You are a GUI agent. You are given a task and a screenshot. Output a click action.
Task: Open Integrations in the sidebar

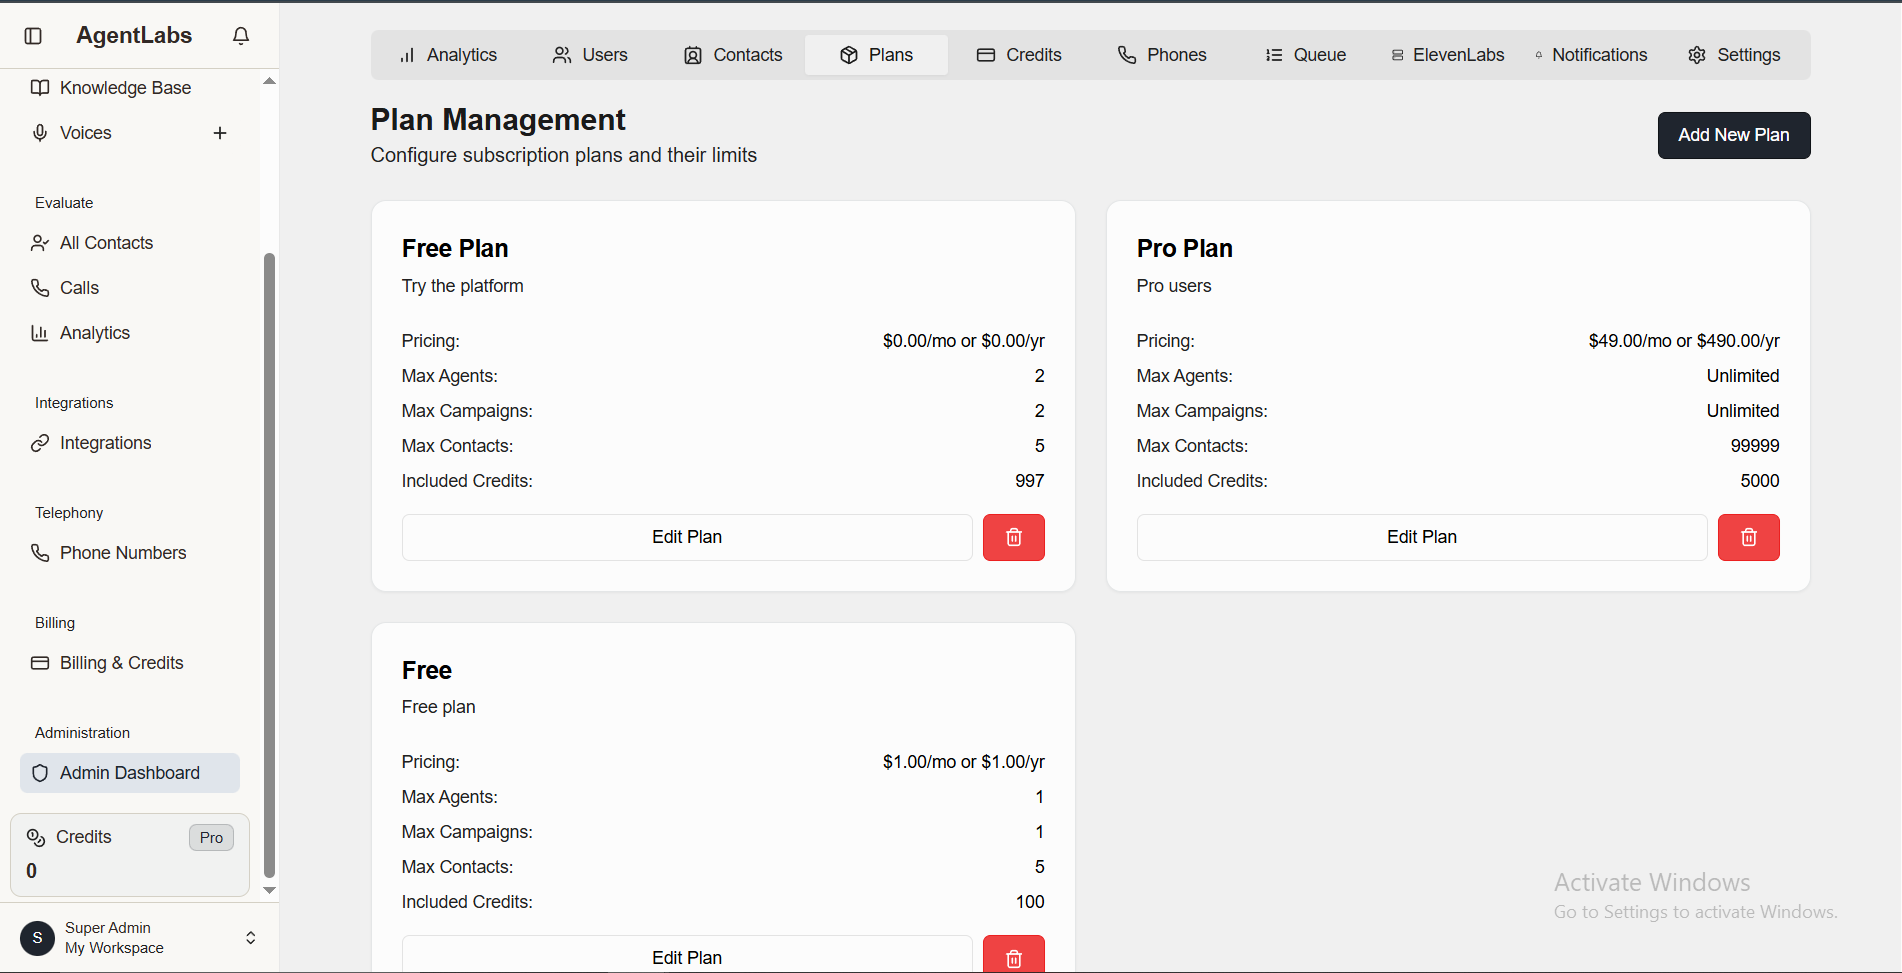tap(105, 442)
